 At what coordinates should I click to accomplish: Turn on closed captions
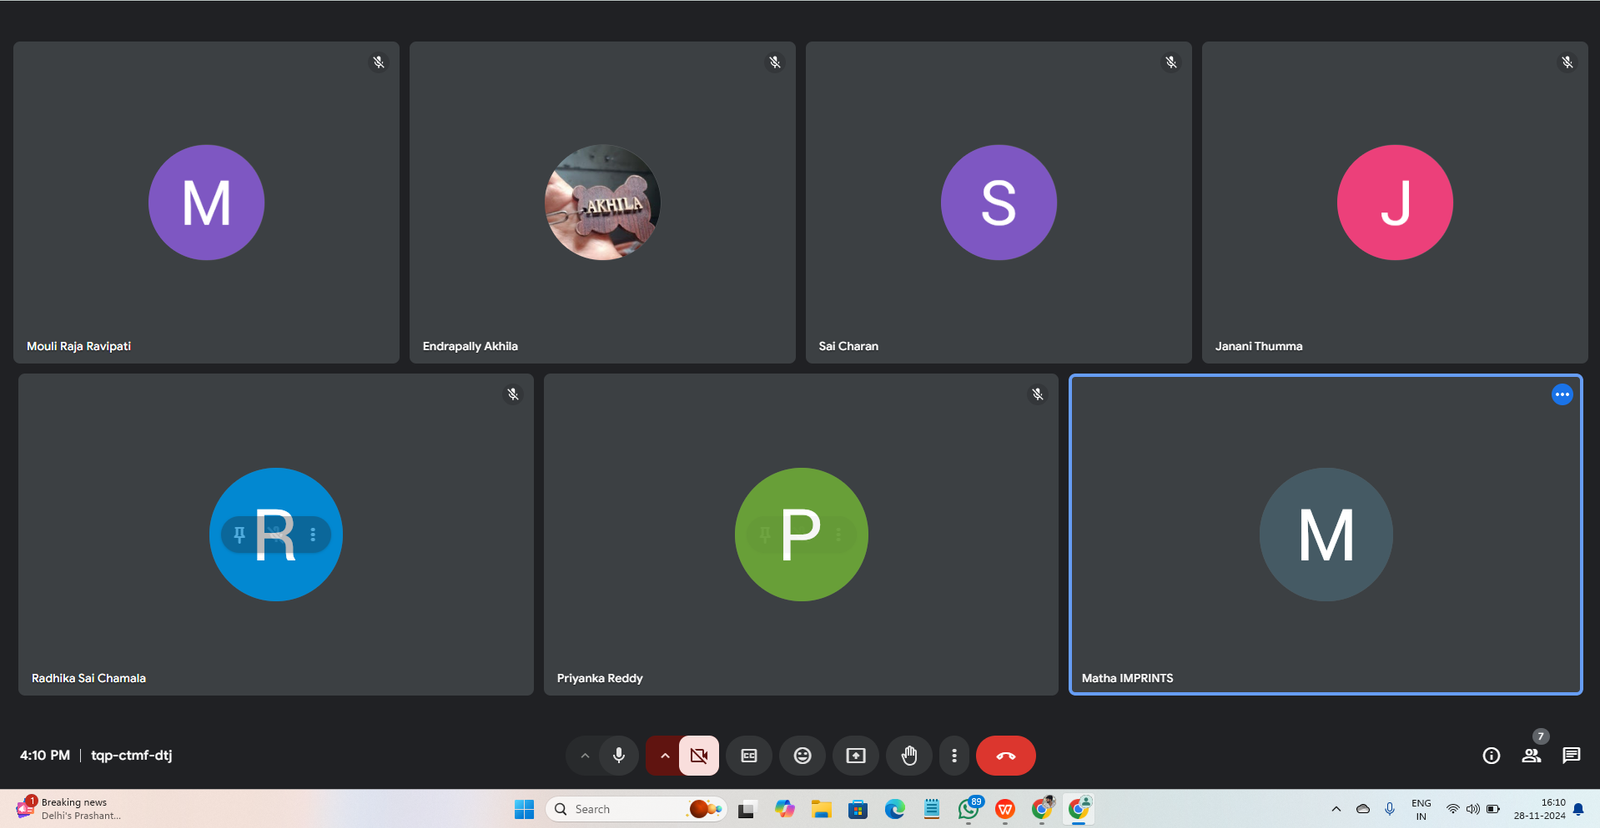pyautogui.click(x=749, y=756)
